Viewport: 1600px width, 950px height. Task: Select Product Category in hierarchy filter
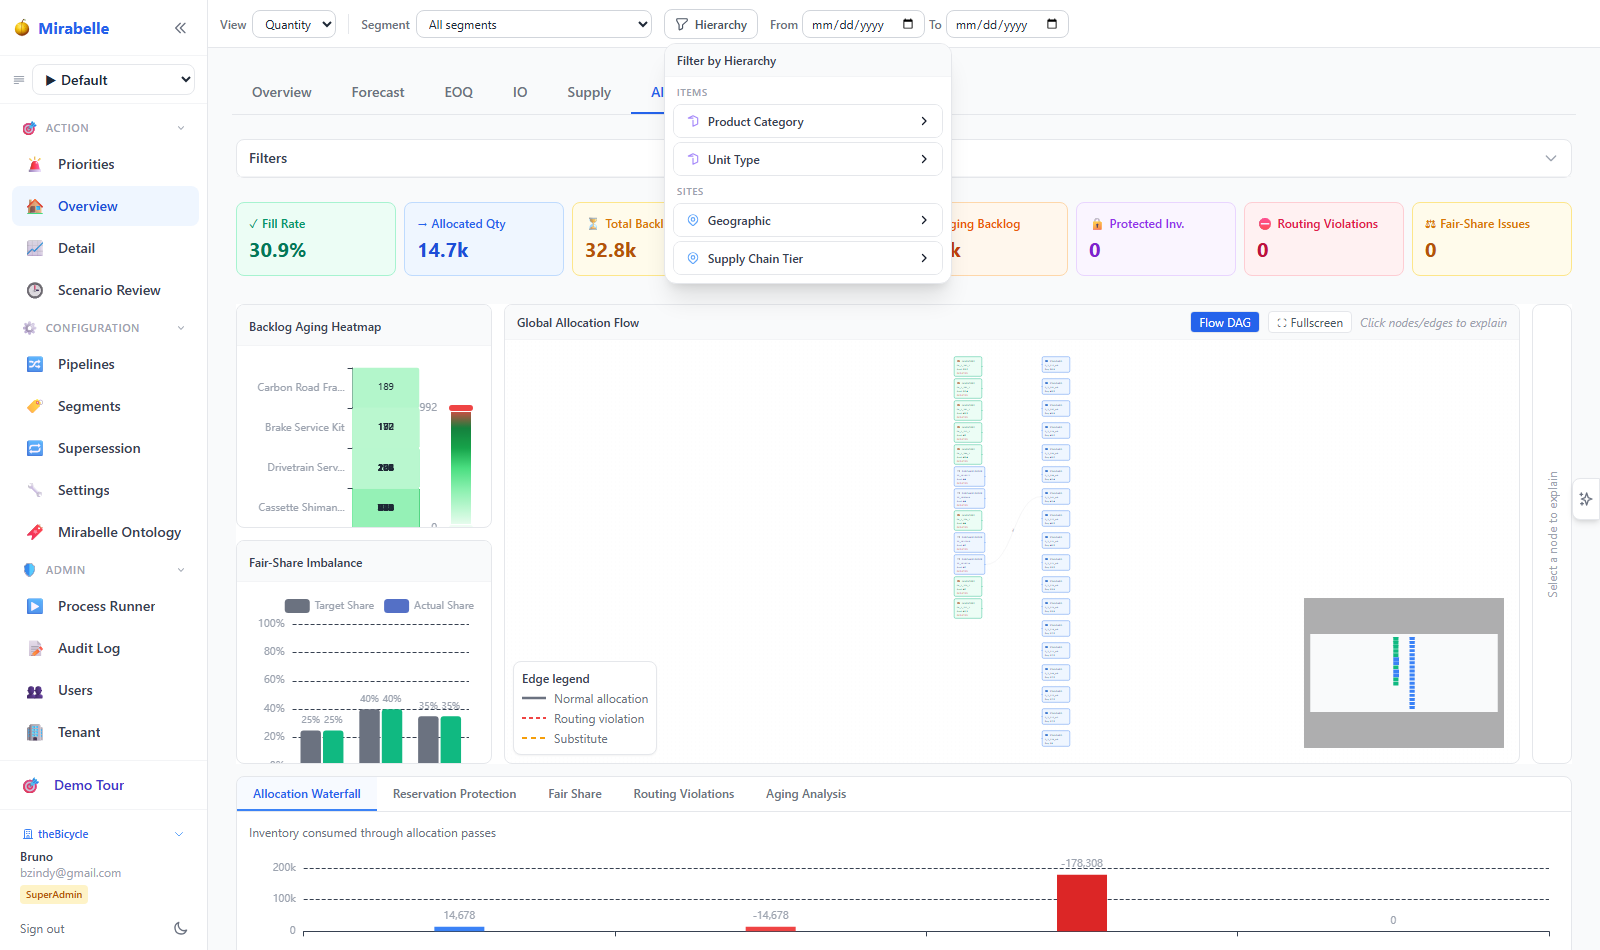[x=808, y=121]
